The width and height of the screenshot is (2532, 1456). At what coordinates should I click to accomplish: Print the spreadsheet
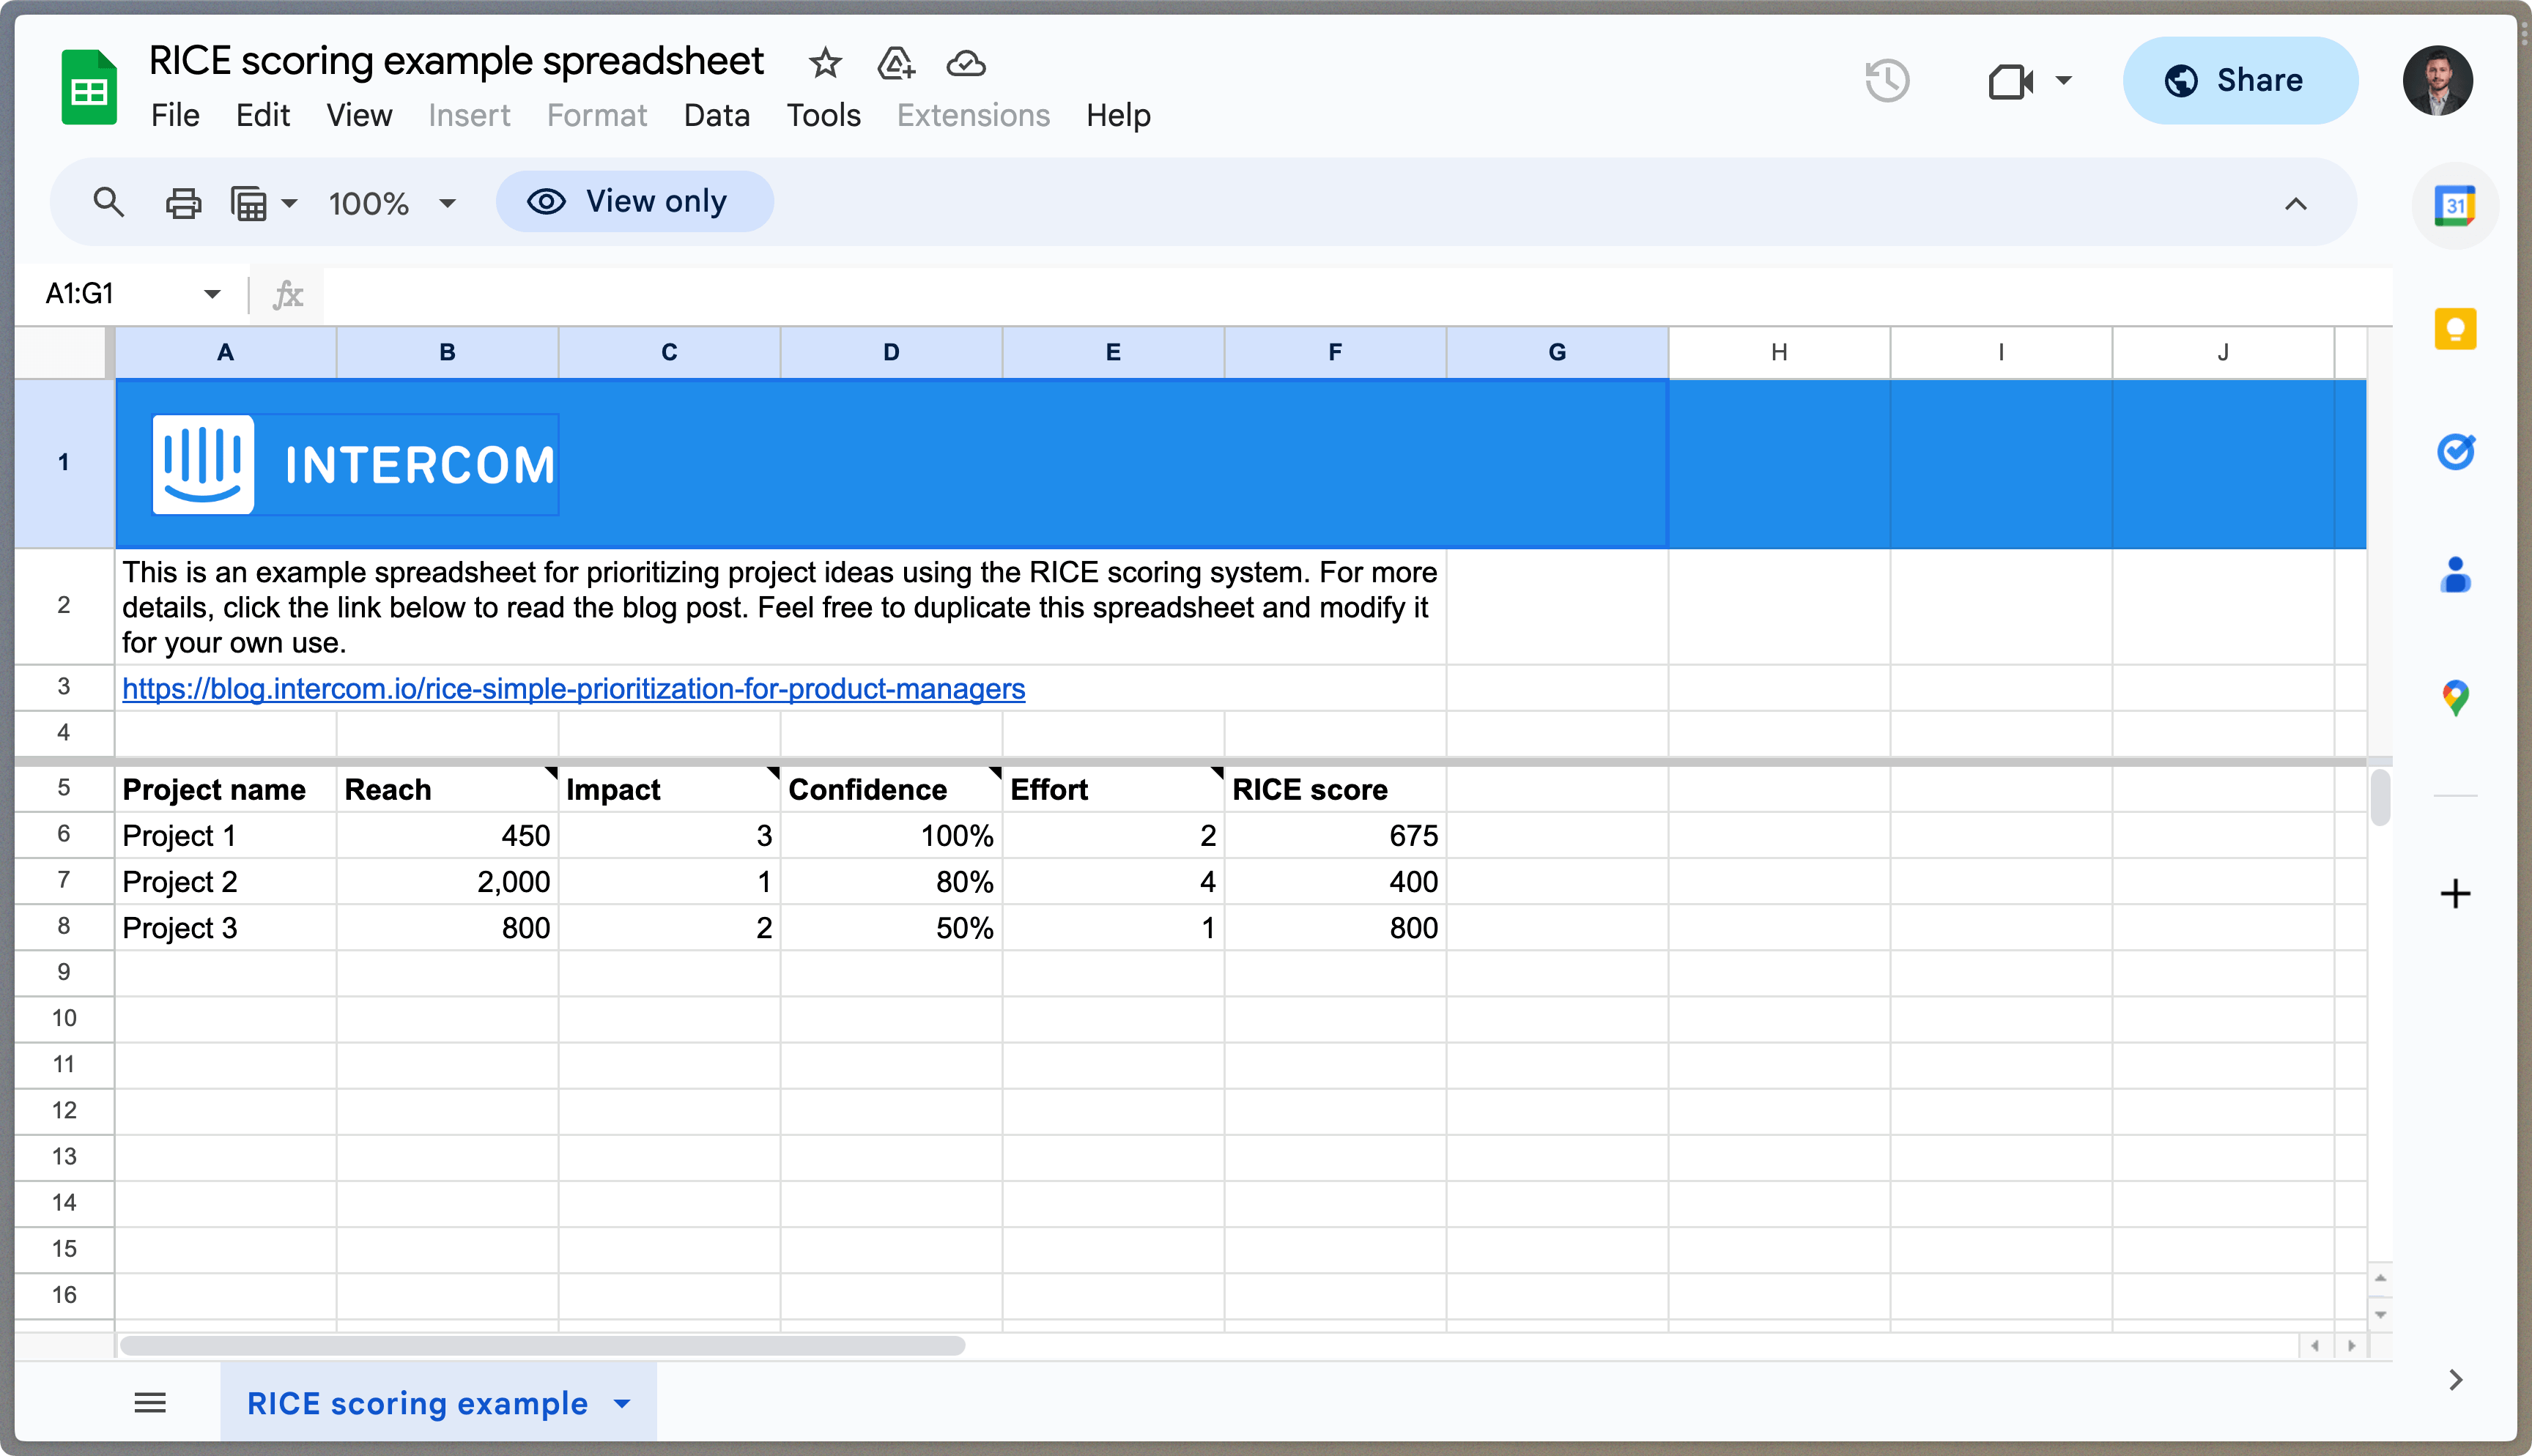pyautogui.click(x=183, y=202)
